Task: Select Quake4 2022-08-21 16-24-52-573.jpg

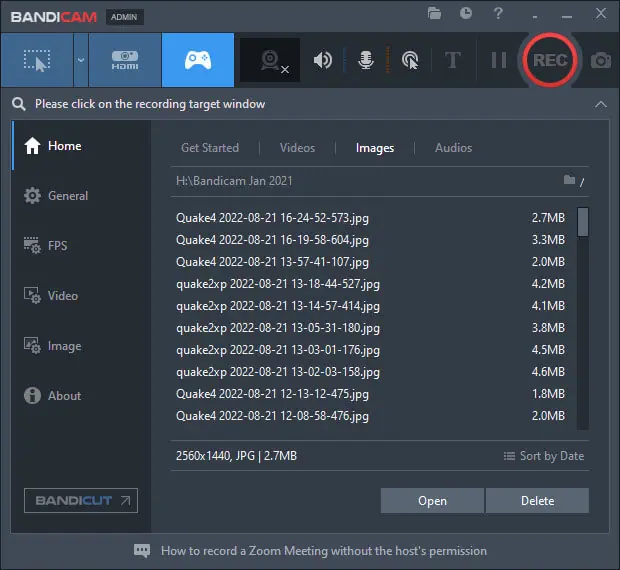Action: point(371,218)
